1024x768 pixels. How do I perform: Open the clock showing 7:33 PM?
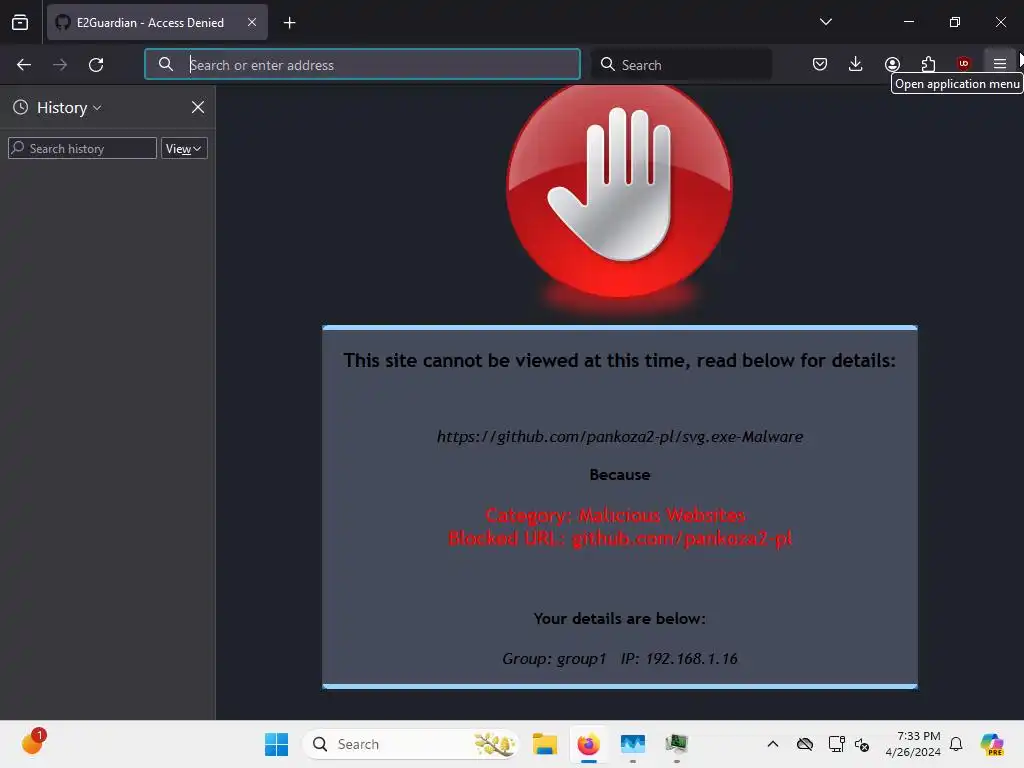[913, 744]
